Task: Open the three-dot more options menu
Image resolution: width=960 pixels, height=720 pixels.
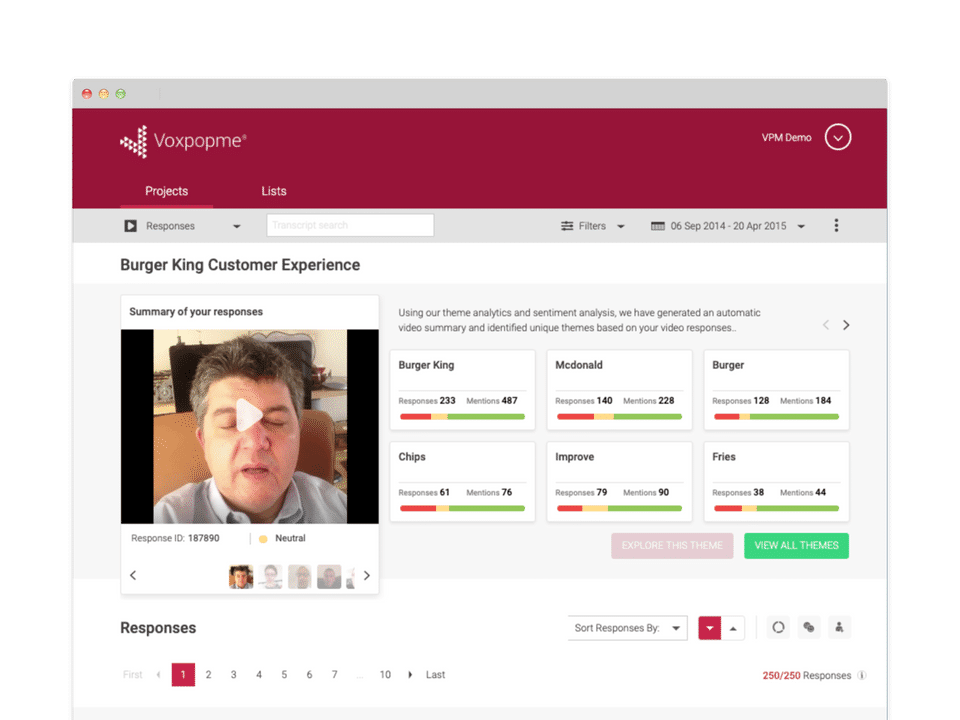Action: pos(836,225)
